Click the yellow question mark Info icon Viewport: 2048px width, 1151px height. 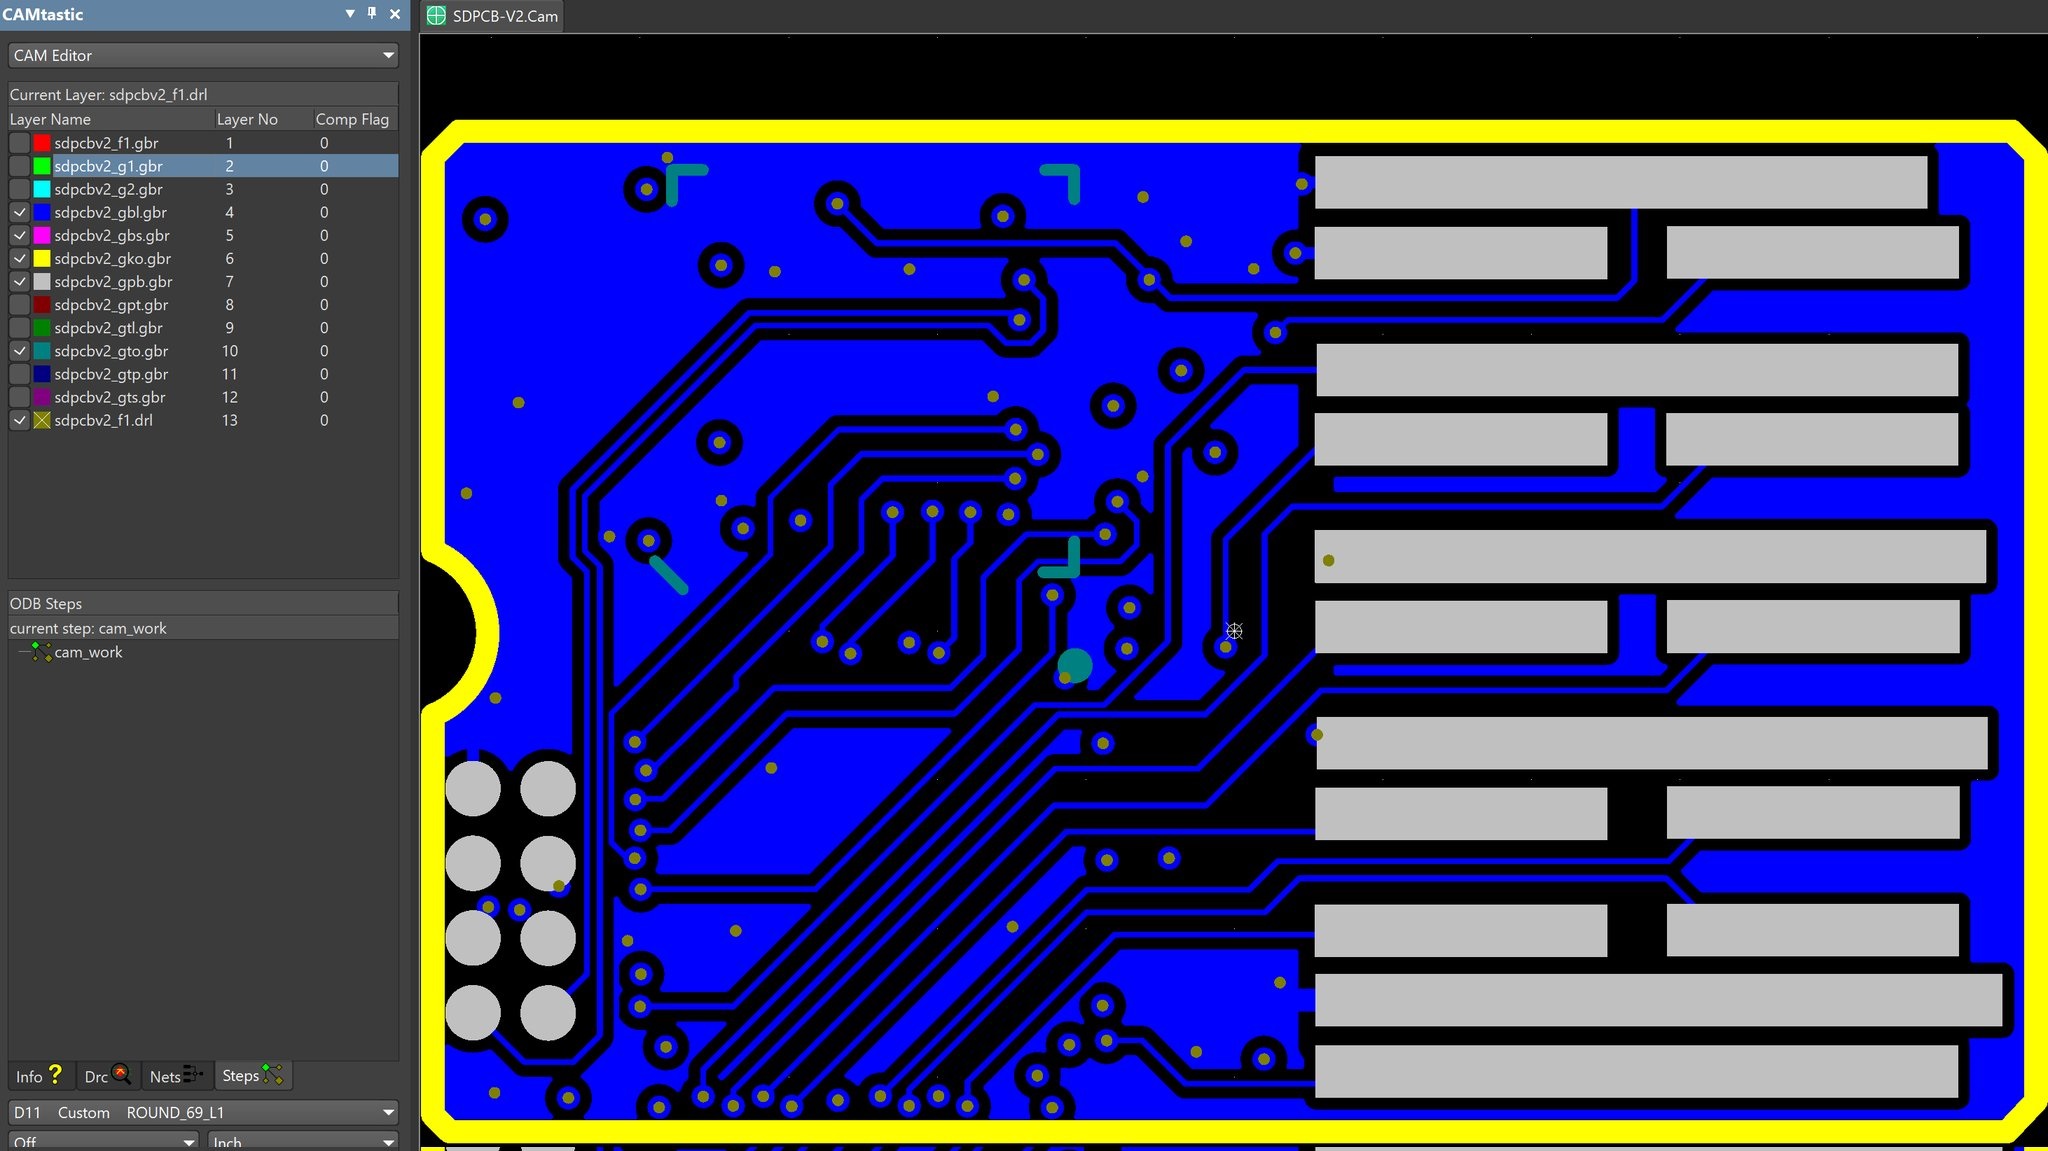click(55, 1075)
